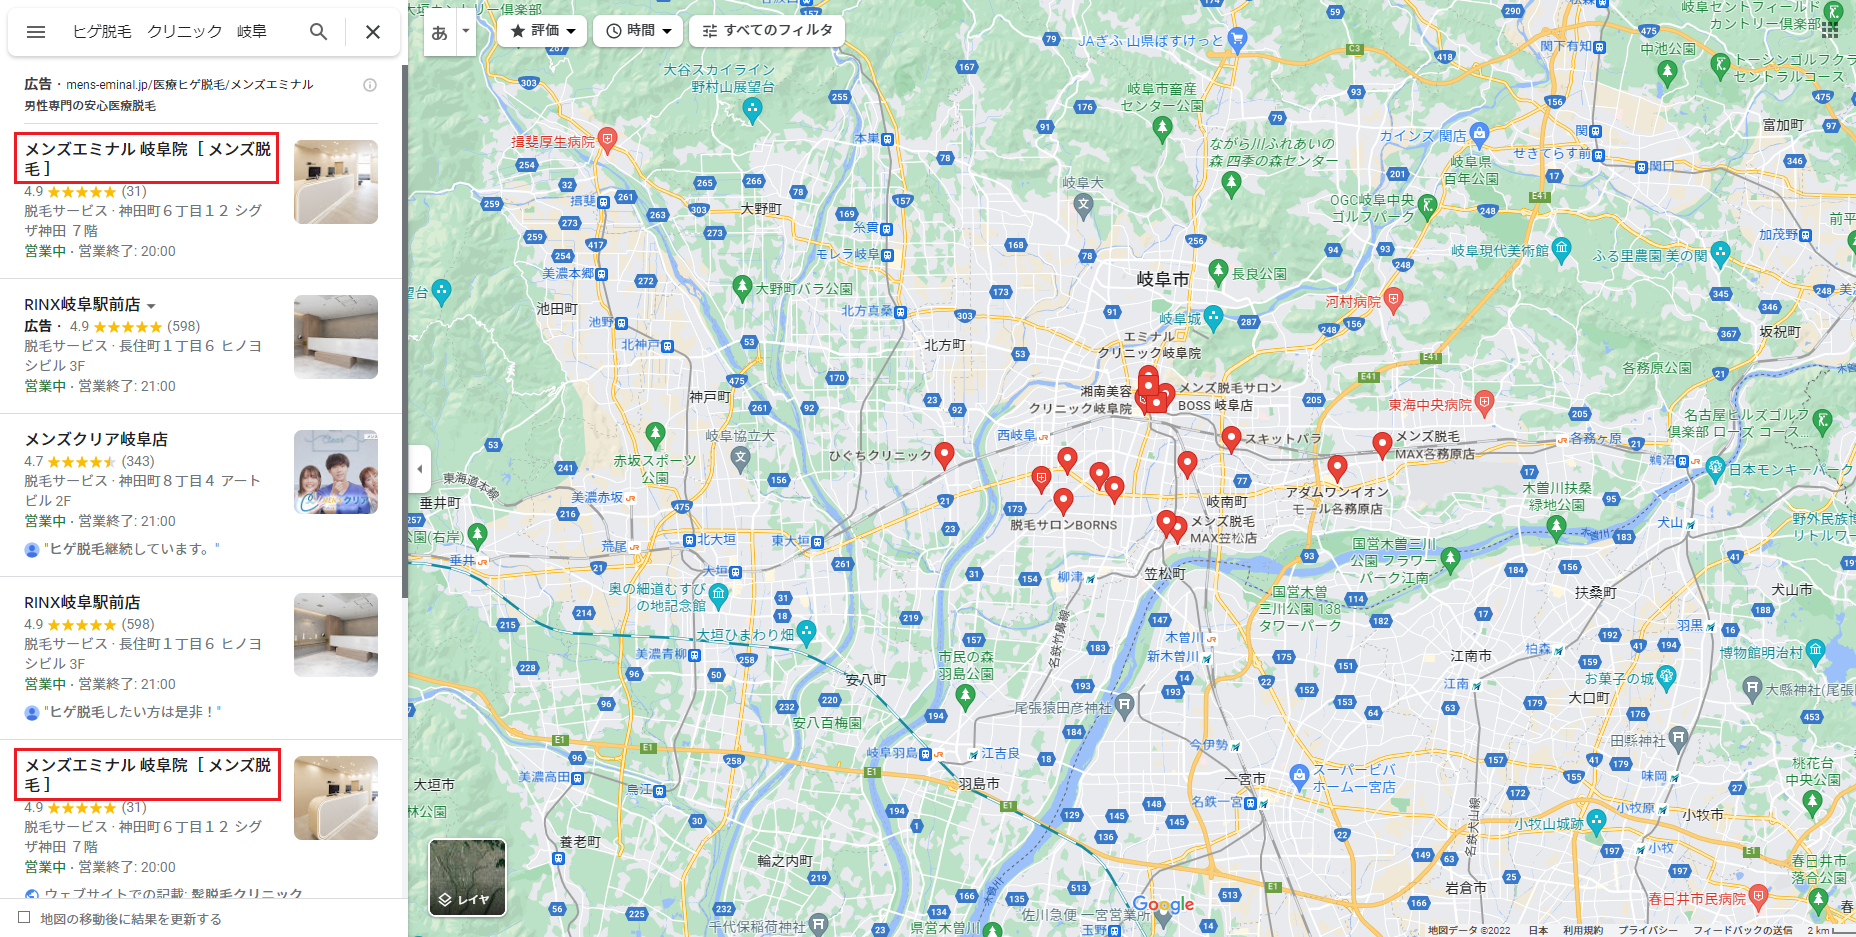Click the 大野町バラ公園 park marker
This screenshot has width=1856, height=937.
point(742,288)
